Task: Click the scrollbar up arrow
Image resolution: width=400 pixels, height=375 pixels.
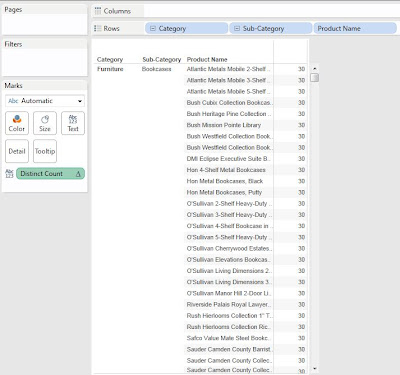Action: 314,68
